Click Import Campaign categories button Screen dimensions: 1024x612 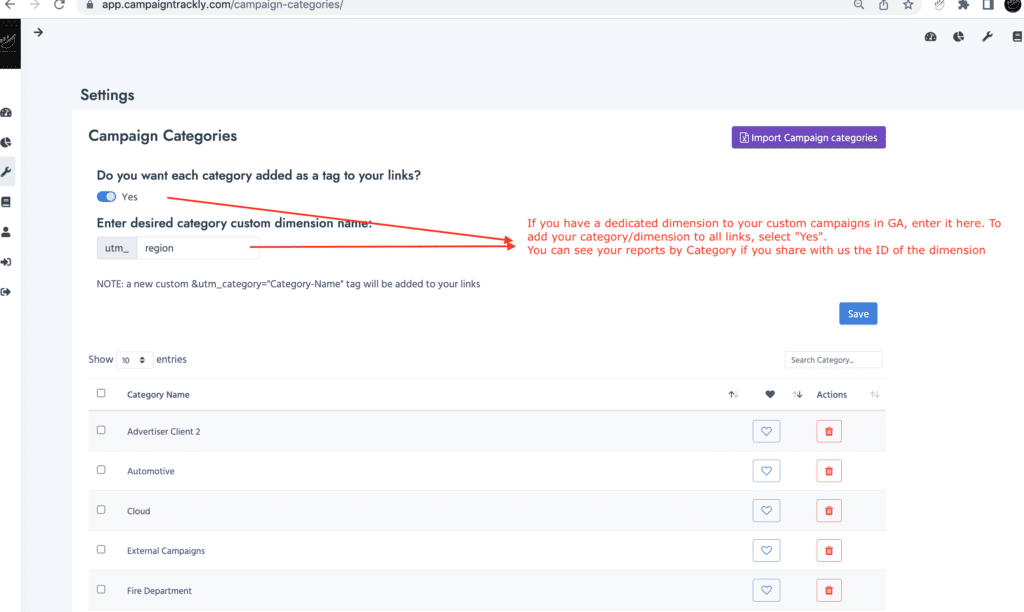point(808,138)
